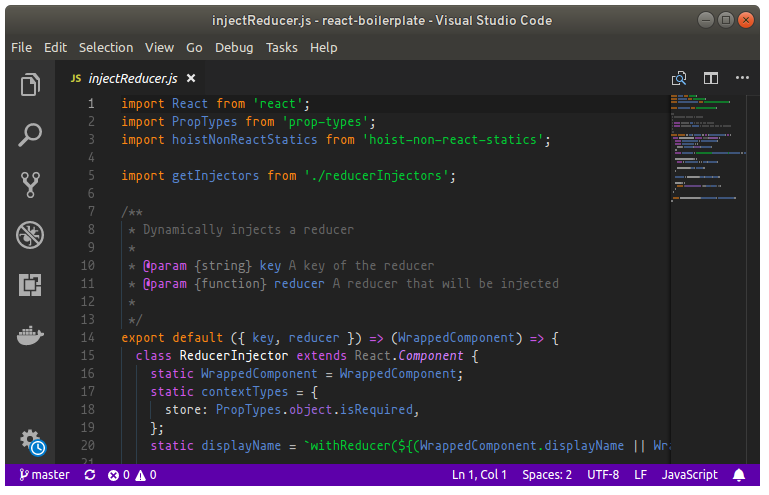Screen dimensions: 769x495
Task: Open the Debug menu
Action: [234, 48]
